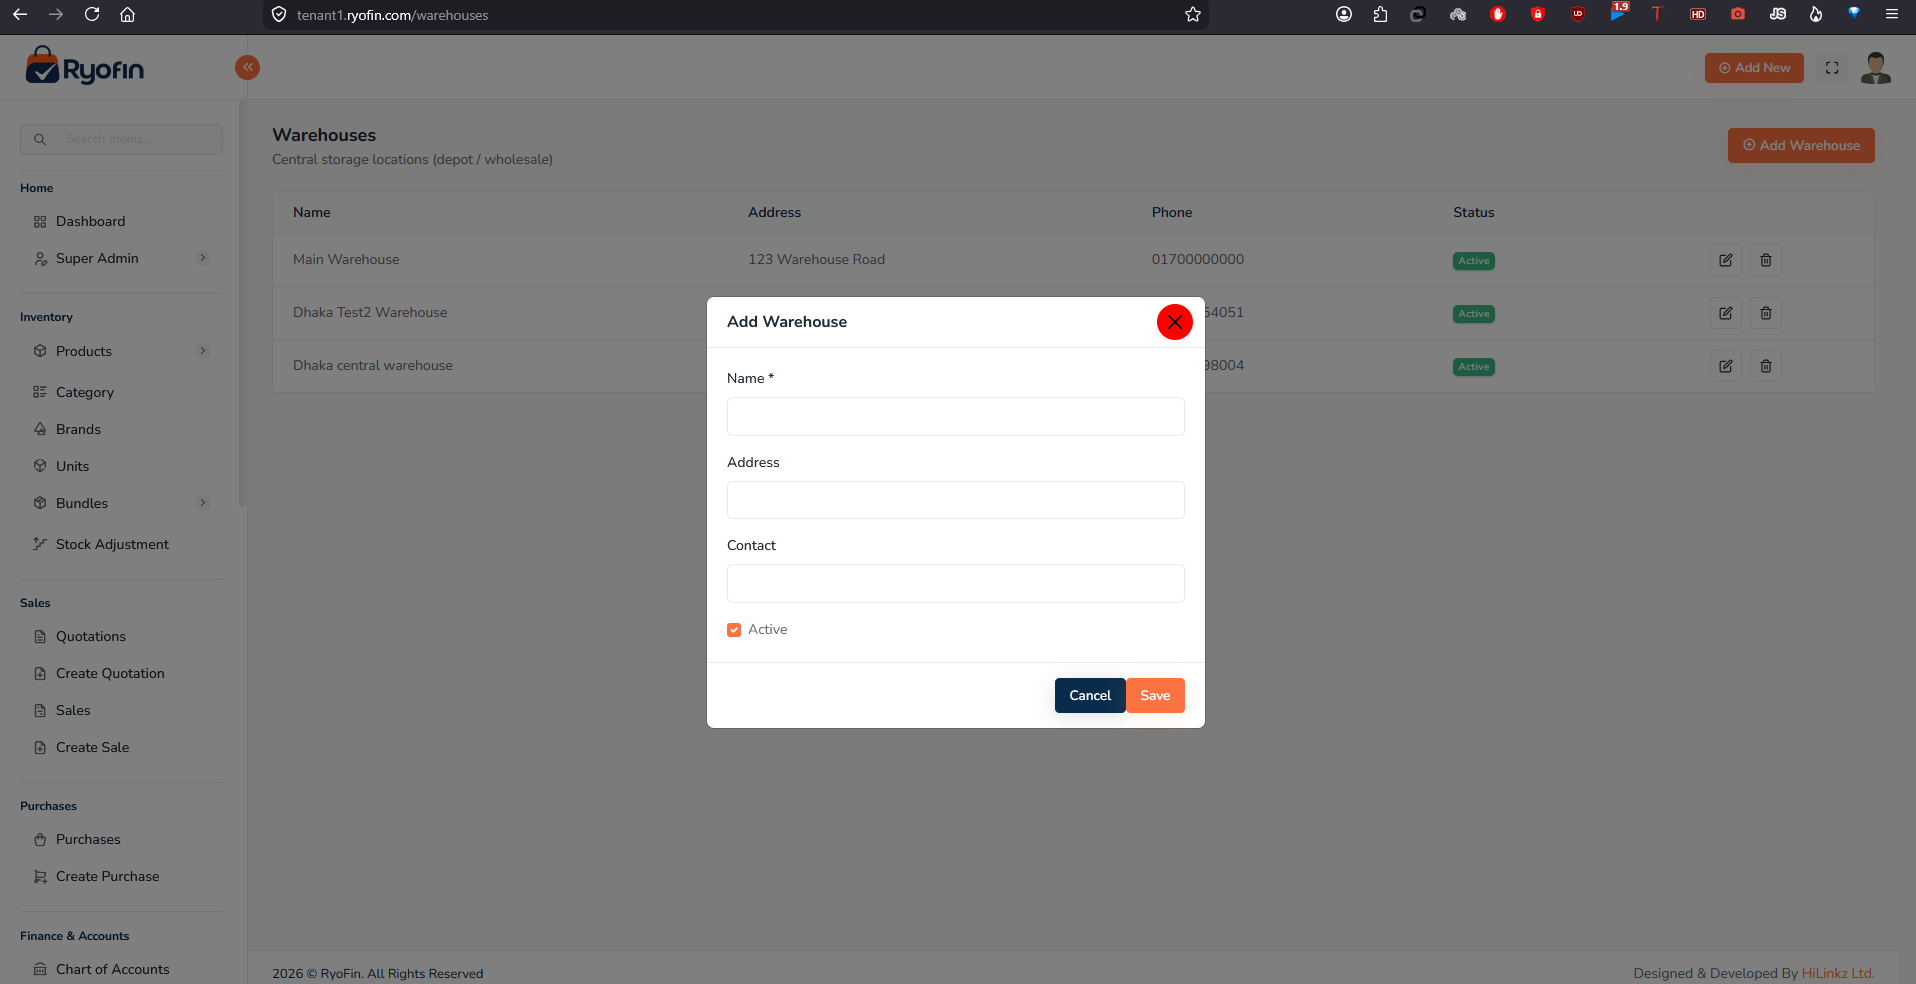Toggle the Active checkbox
Image resolution: width=1916 pixels, height=984 pixels.
(x=734, y=630)
